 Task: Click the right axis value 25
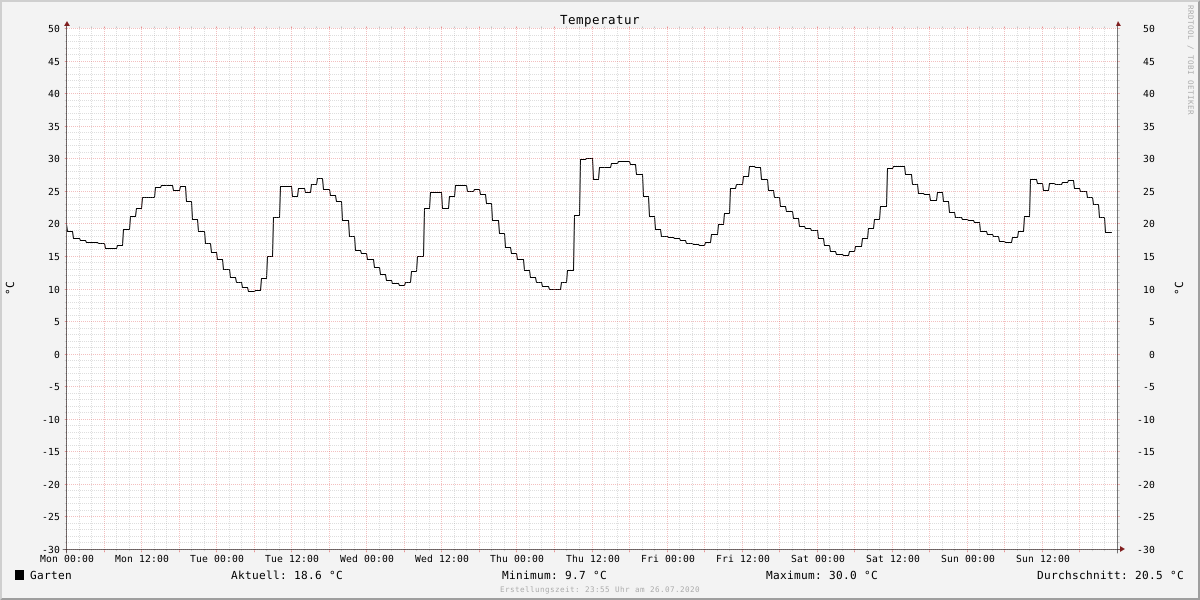1149,191
